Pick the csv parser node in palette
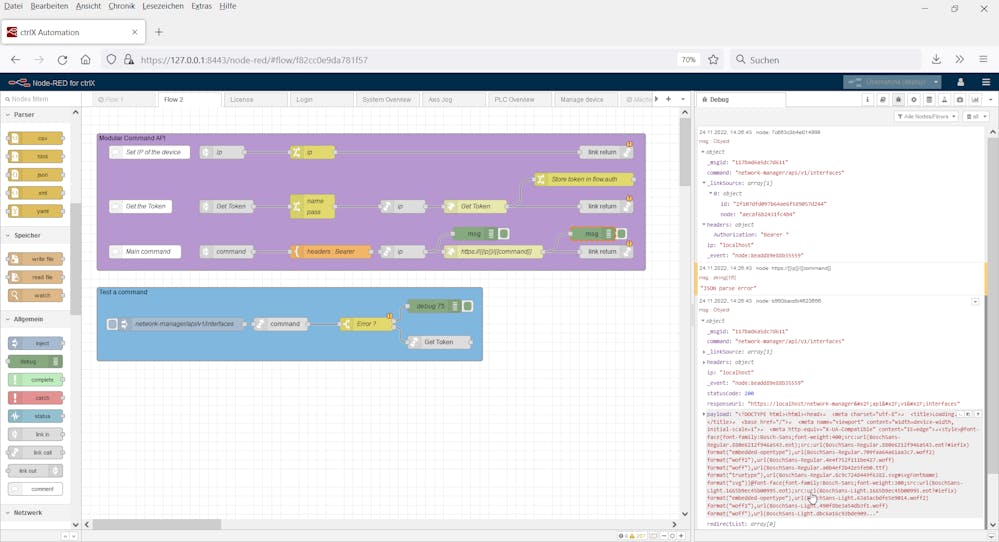This screenshot has height=542, width=999. pyautogui.click(x=36, y=138)
